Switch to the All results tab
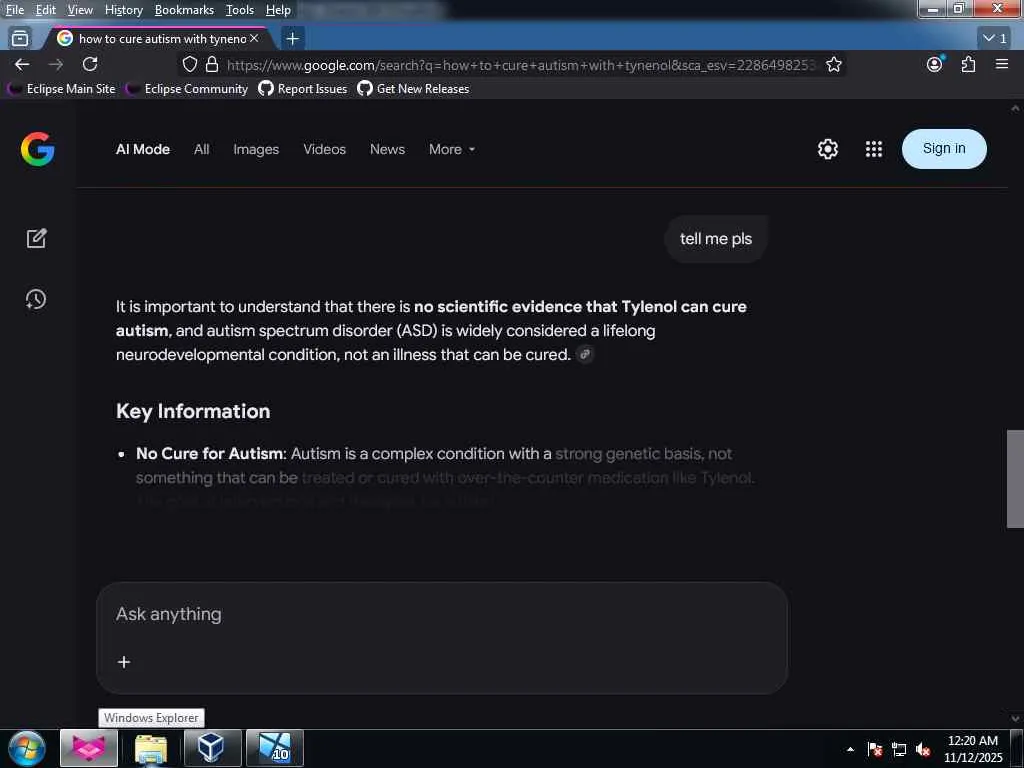Image resolution: width=1024 pixels, height=768 pixels. tap(201, 150)
